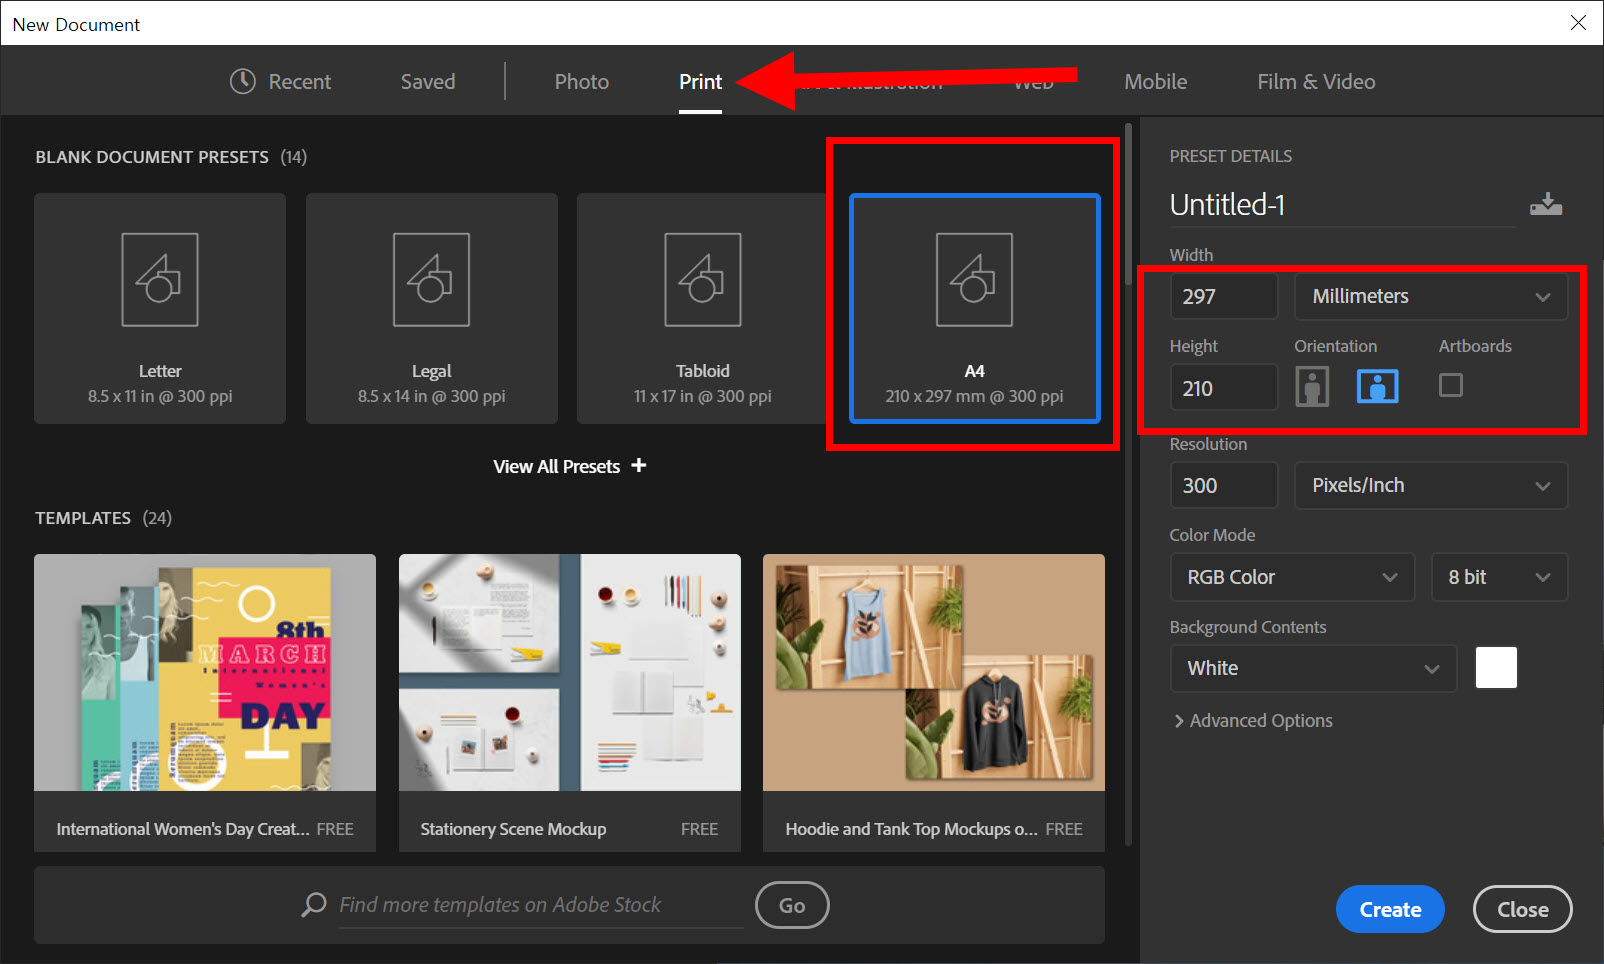Open Stationery Scene Mockup template thumbnail

pyautogui.click(x=570, y=673)
